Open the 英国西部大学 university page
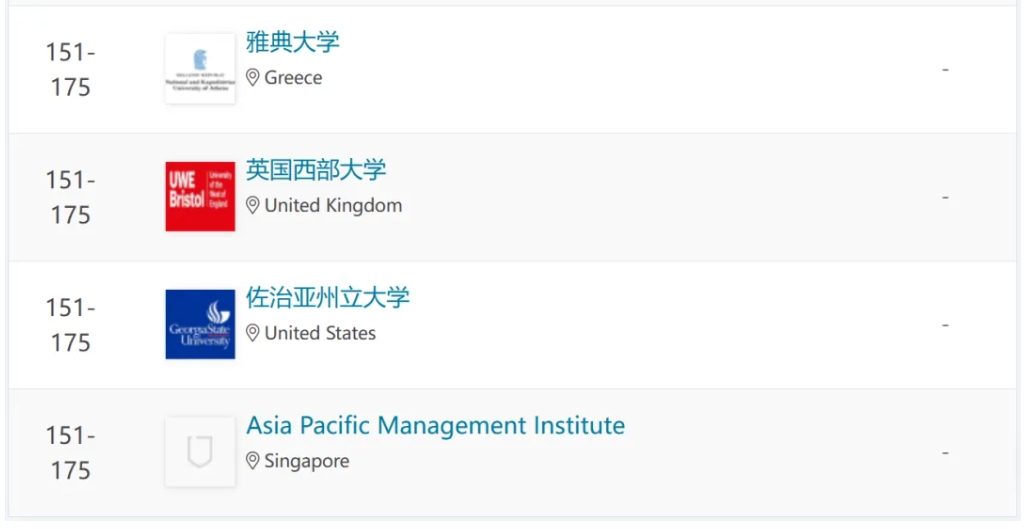The height and width of the screenshot is (529, 1030). tap(316, 170)
